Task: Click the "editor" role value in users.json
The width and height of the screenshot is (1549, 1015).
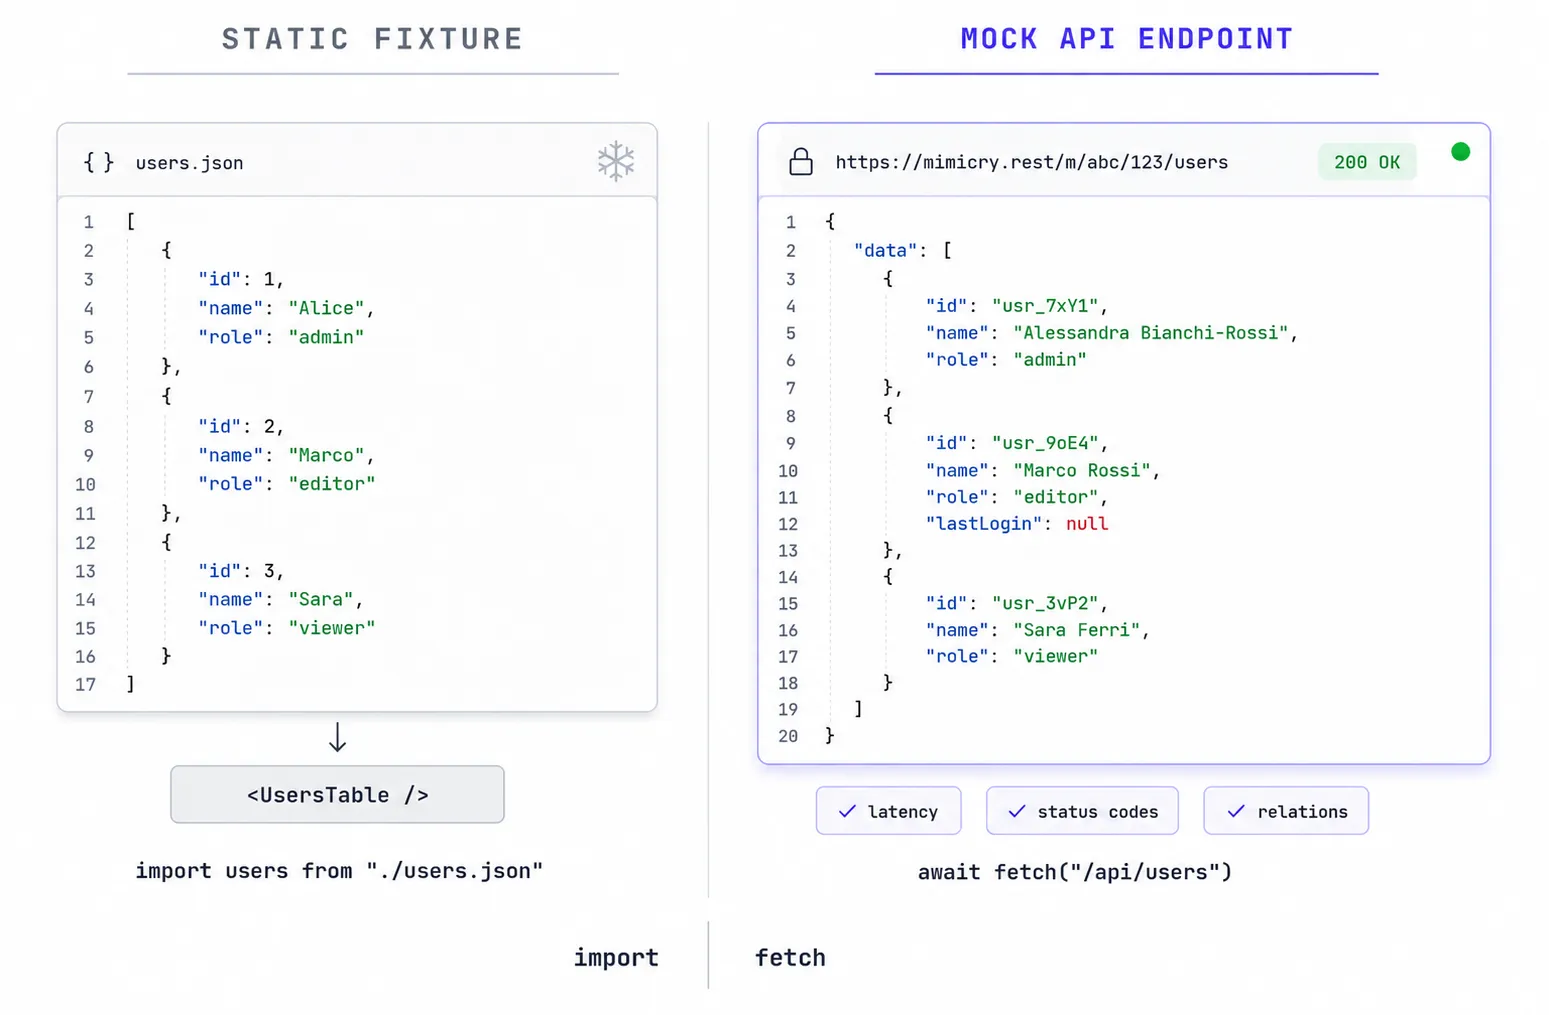Action: 332,484
